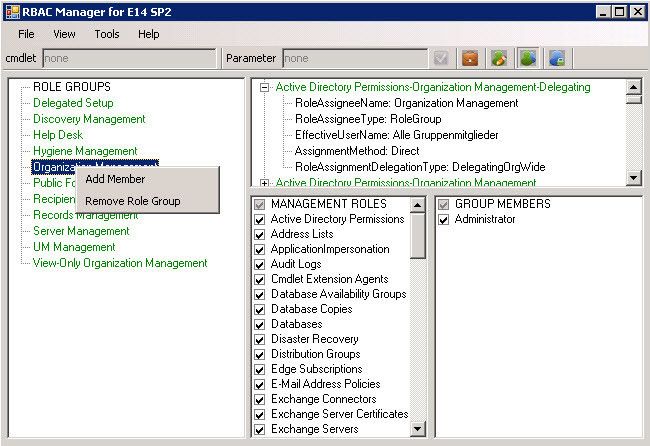Click the management roles list scroll-up arrow
The image size is (650, 446).
[417, 205]
